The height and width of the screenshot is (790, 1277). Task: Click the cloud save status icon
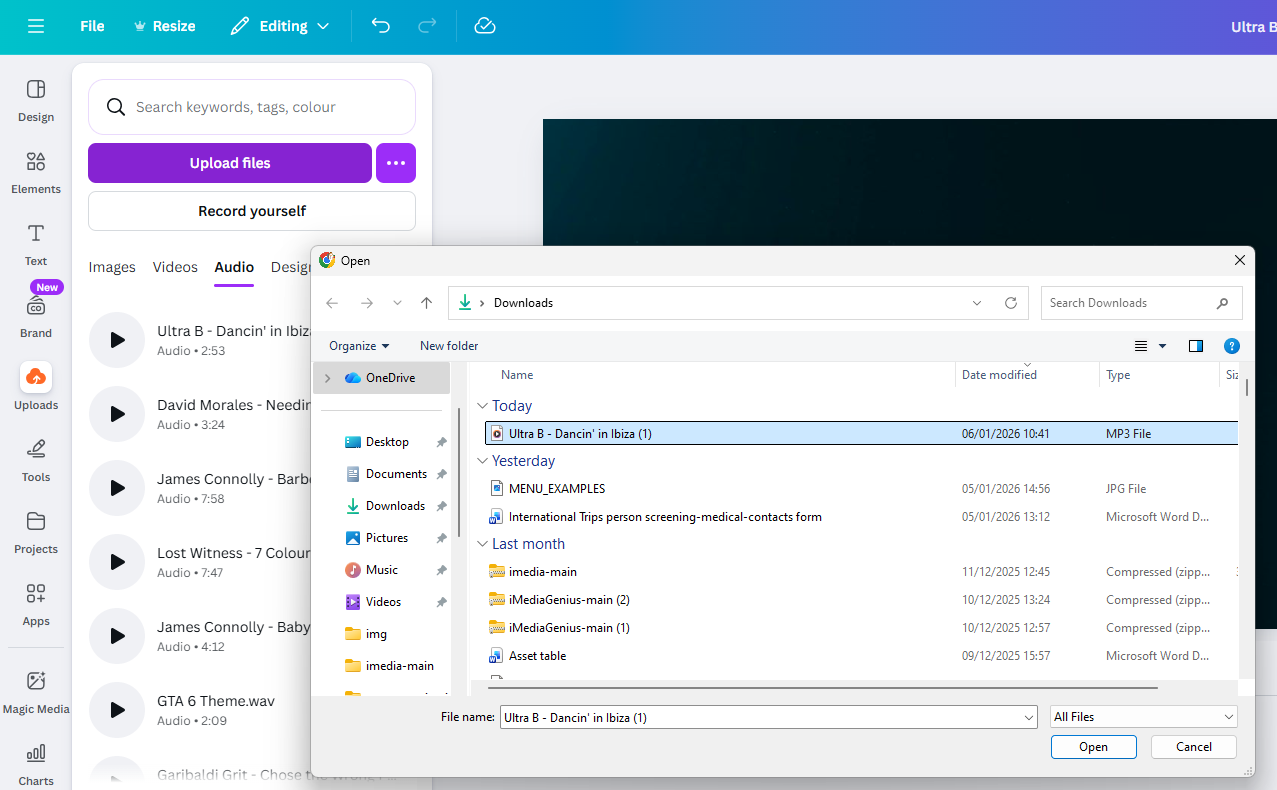[x=485, y=26]
